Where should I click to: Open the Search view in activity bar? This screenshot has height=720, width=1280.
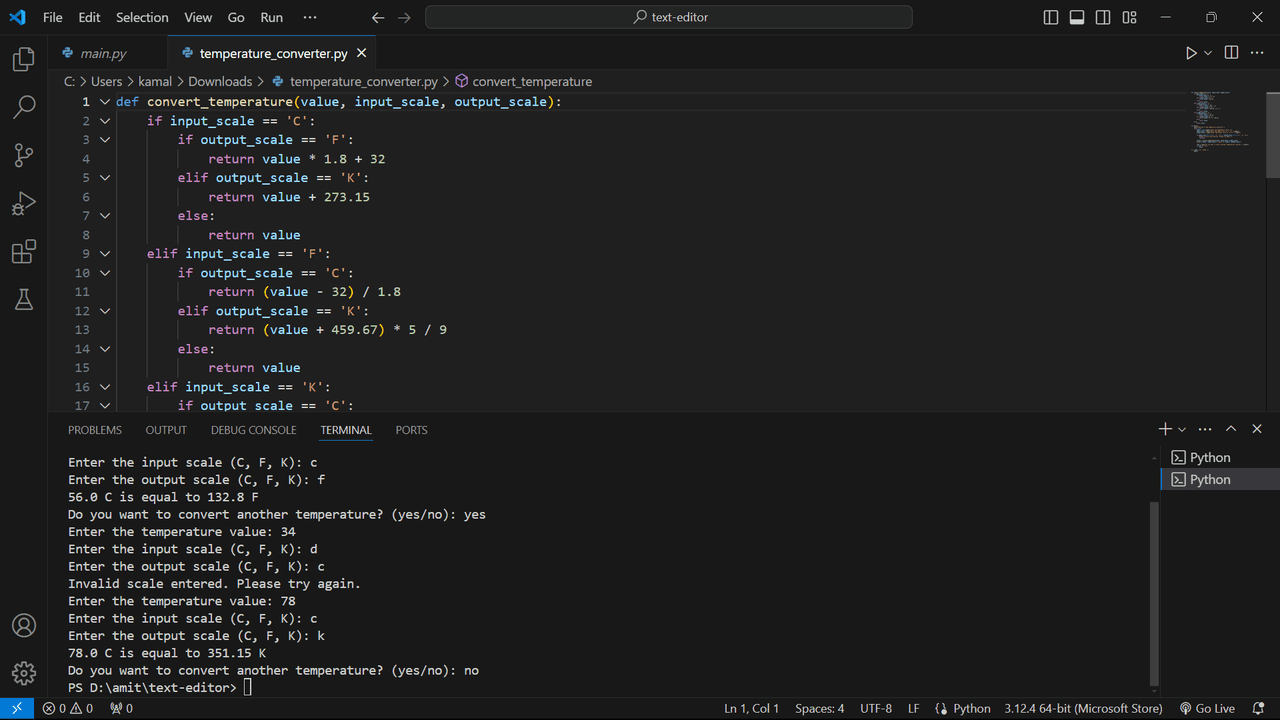click(x=24, y=107)
